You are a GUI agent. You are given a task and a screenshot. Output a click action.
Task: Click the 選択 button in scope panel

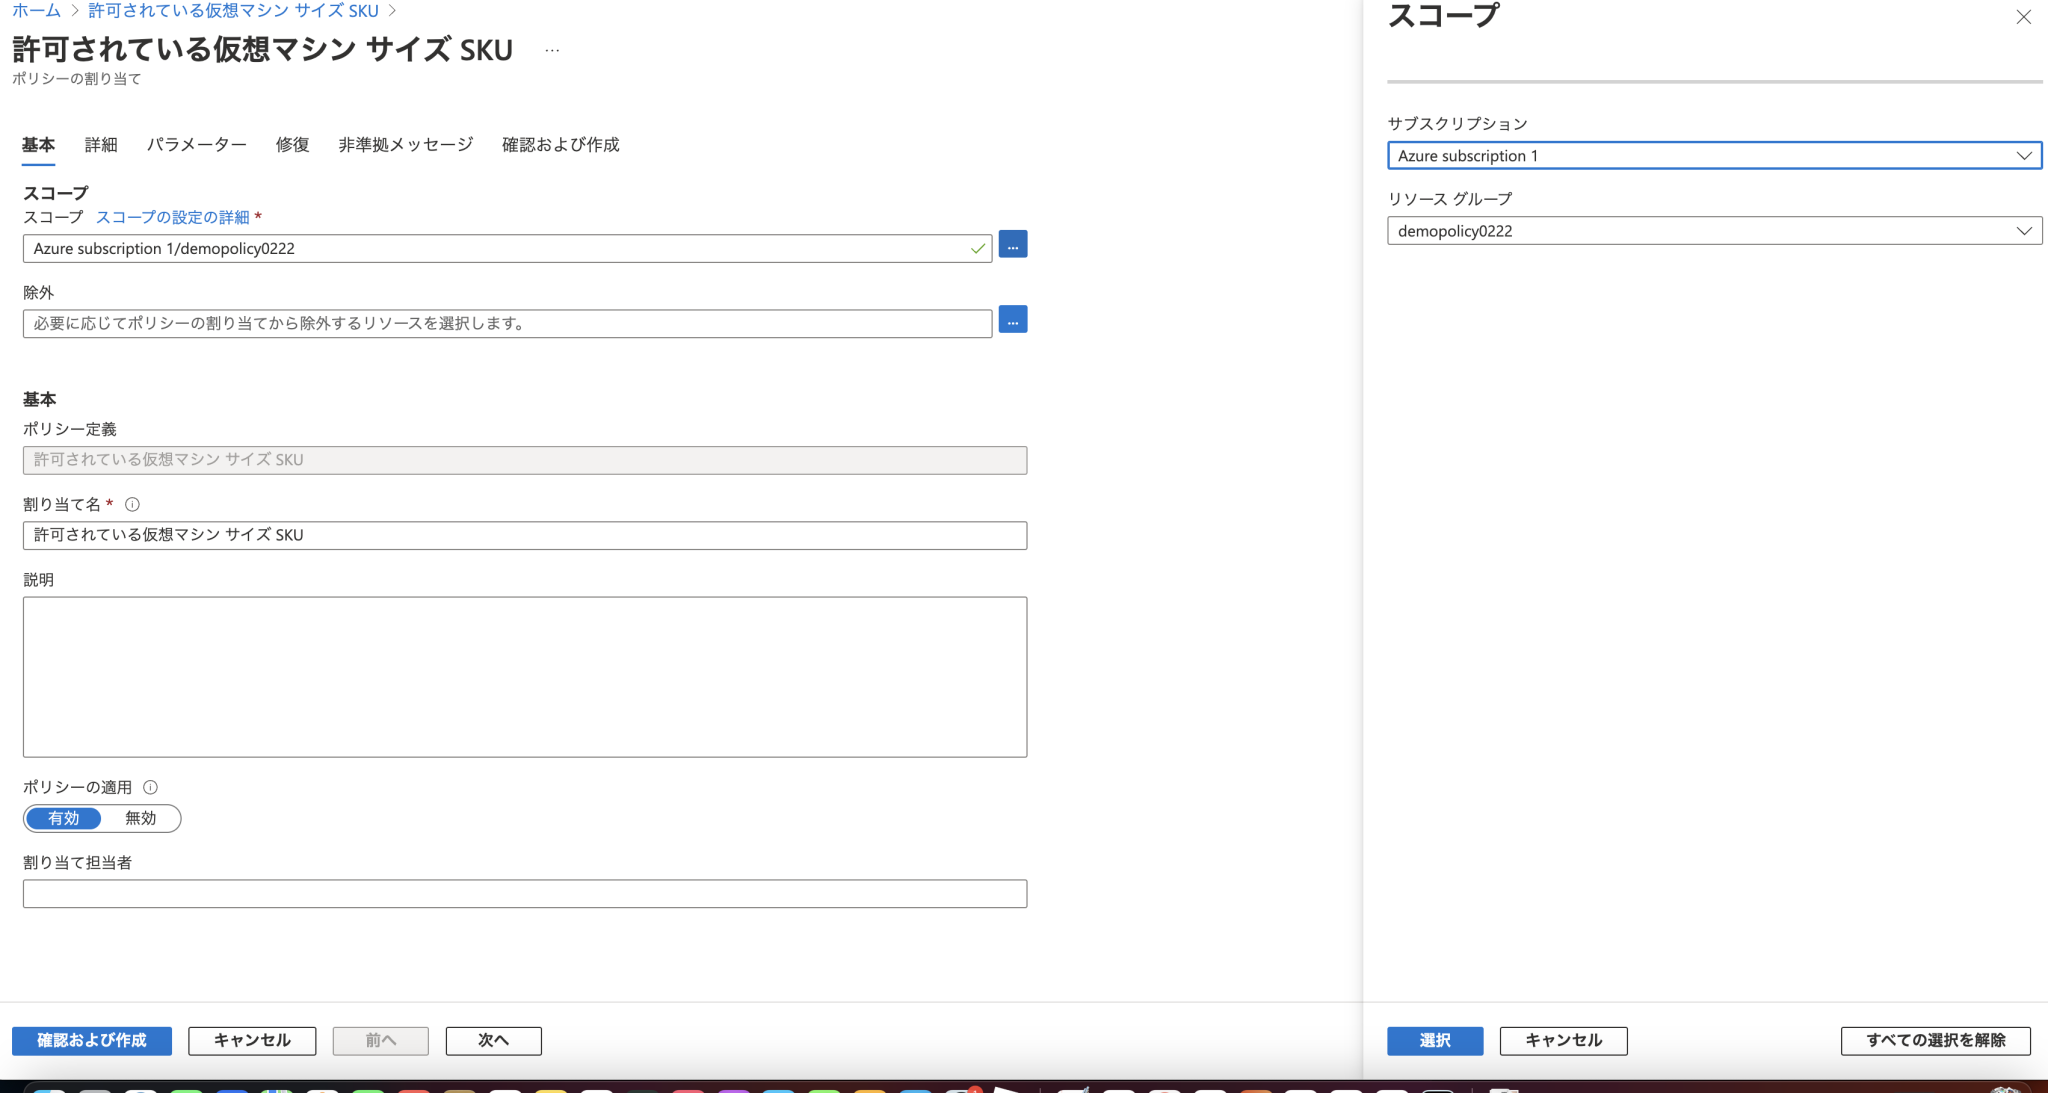(1434, 1041)
